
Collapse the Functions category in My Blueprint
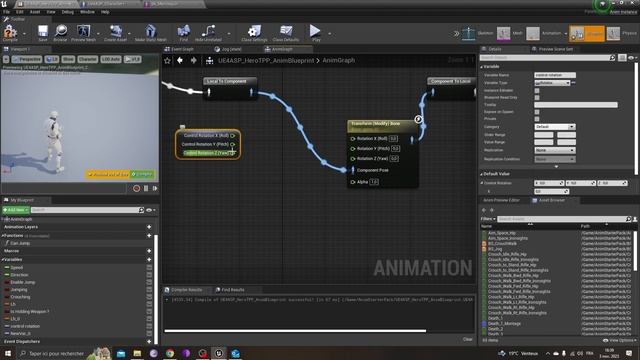[x=3, y=236]
